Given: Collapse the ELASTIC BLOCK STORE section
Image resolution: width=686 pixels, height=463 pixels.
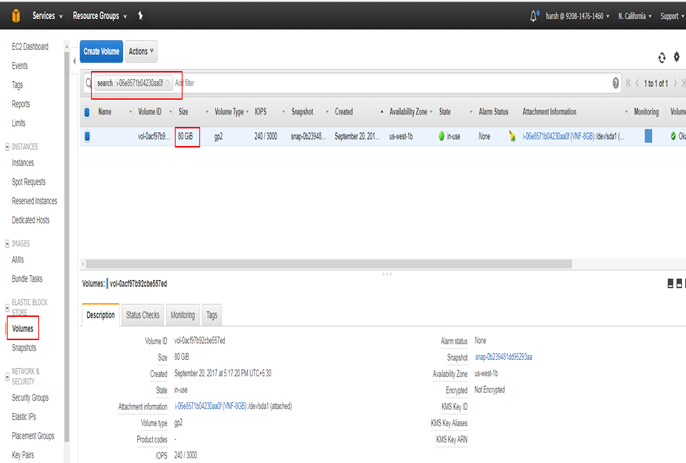Looking at the screenshot, I should [7, 308].
